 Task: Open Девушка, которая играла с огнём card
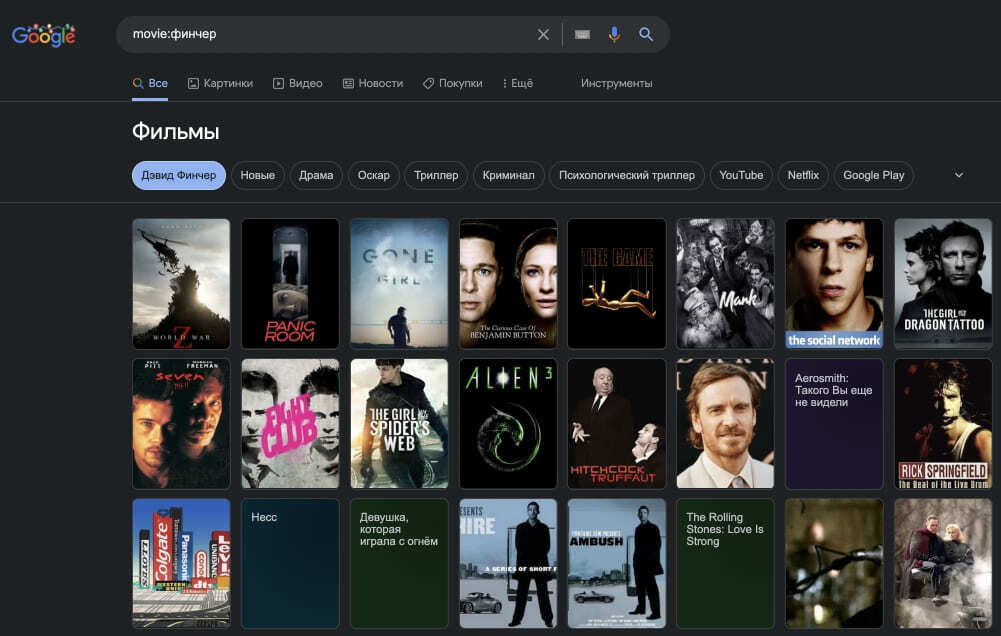click(400, 564)
